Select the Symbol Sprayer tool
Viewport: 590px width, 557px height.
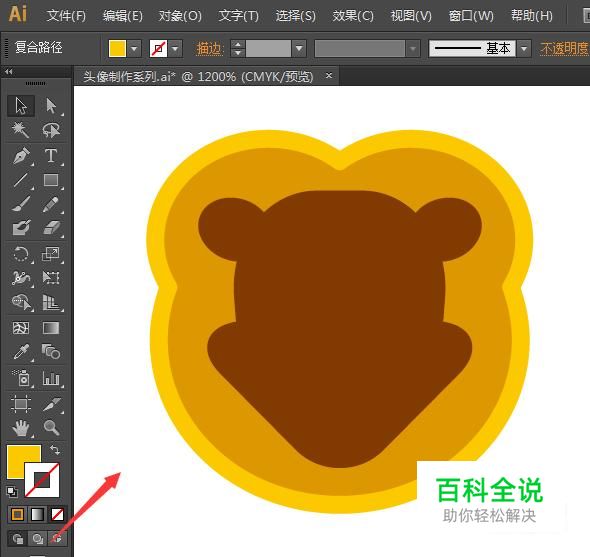pyautogui.click(x=21, y=378)
